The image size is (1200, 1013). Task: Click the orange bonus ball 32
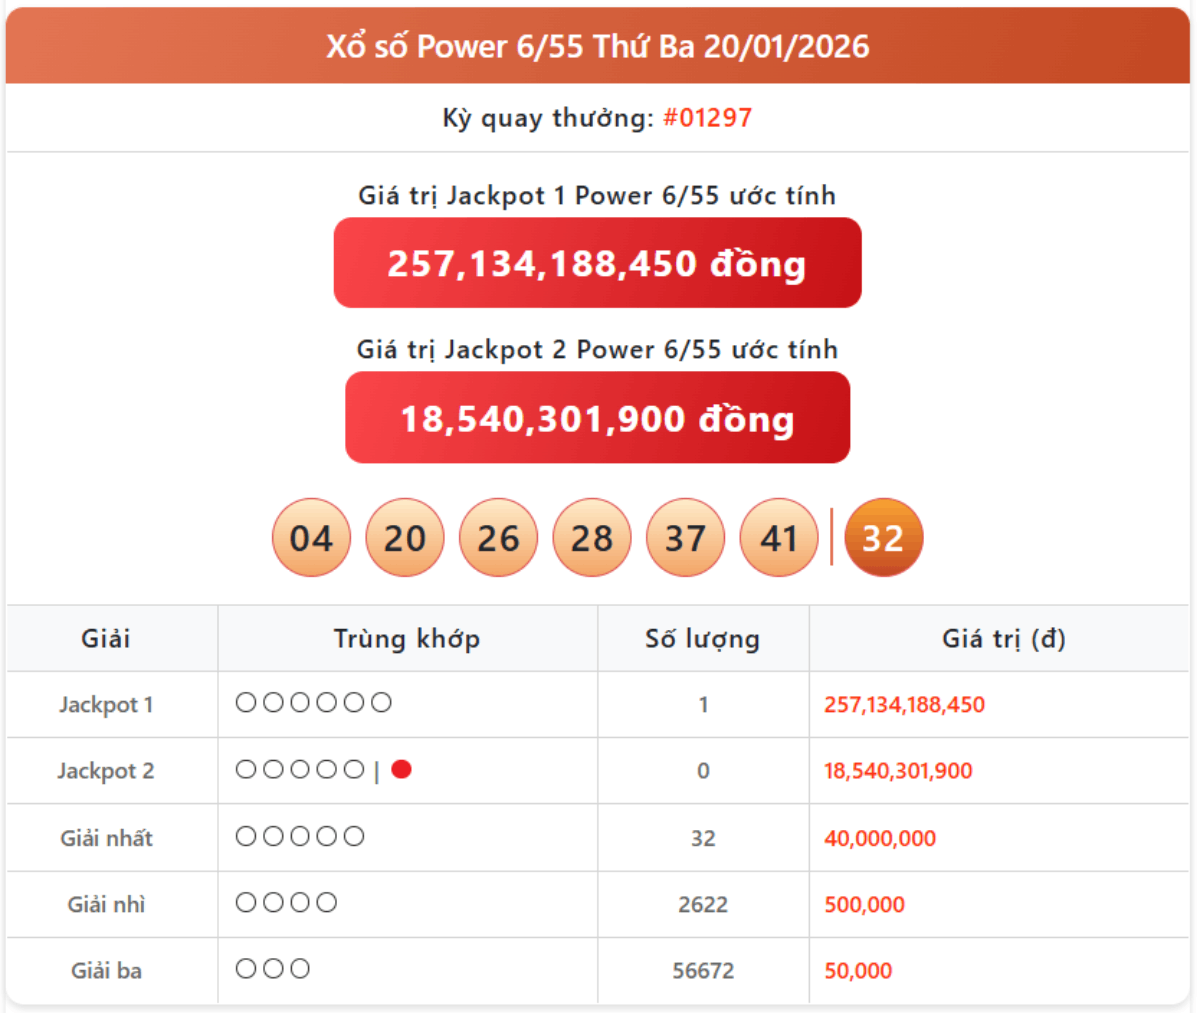[x=883, y=538]
